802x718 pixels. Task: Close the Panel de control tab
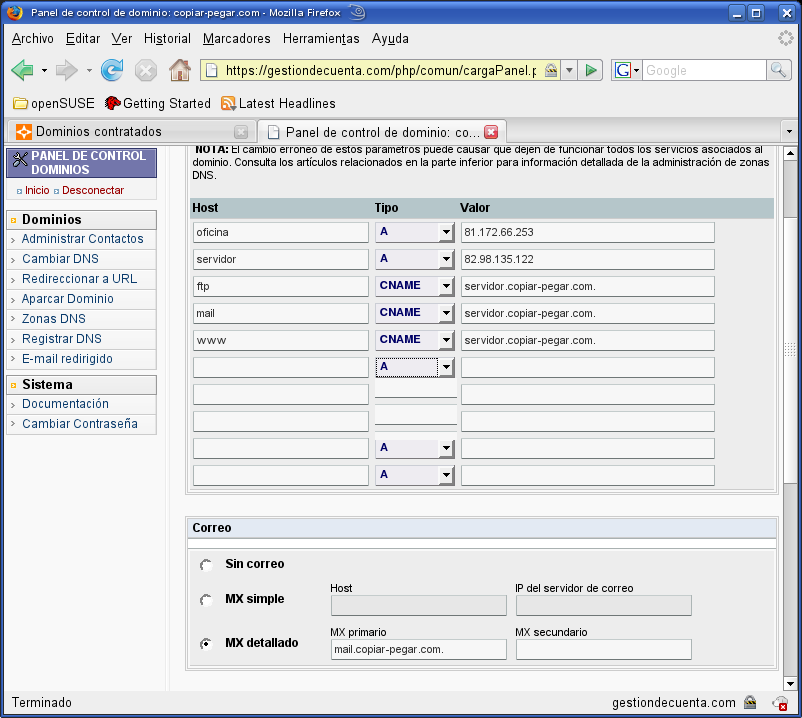coord(491,132)
